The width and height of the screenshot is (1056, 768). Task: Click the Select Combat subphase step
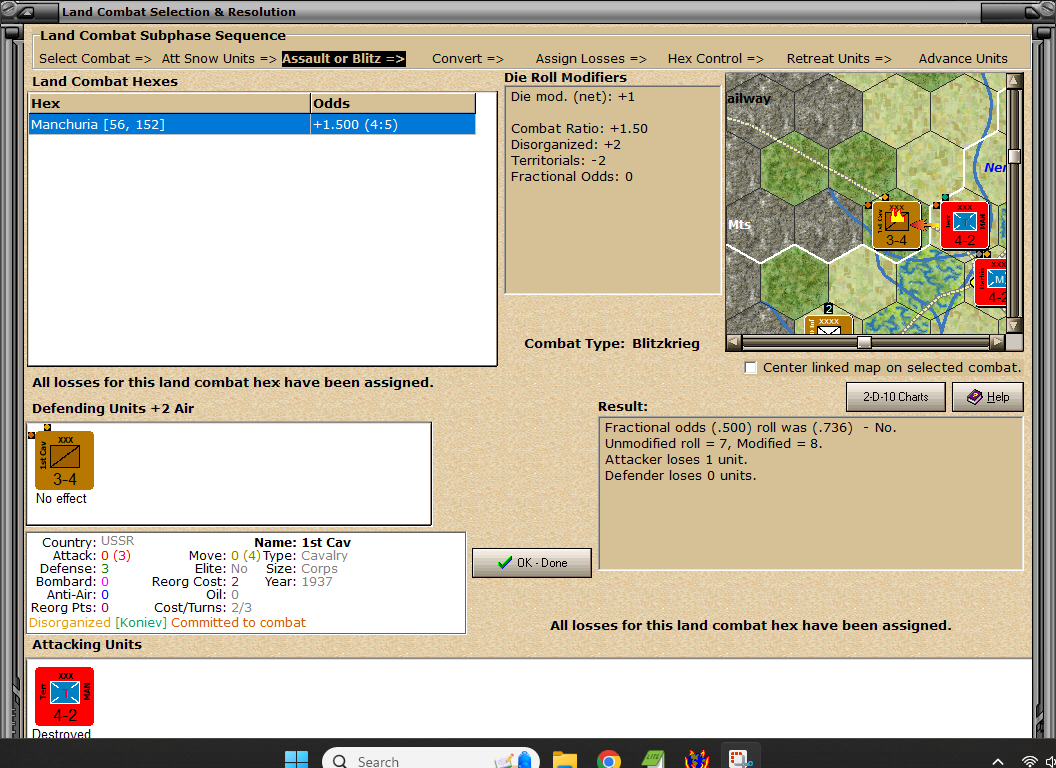tap(95, 59)
